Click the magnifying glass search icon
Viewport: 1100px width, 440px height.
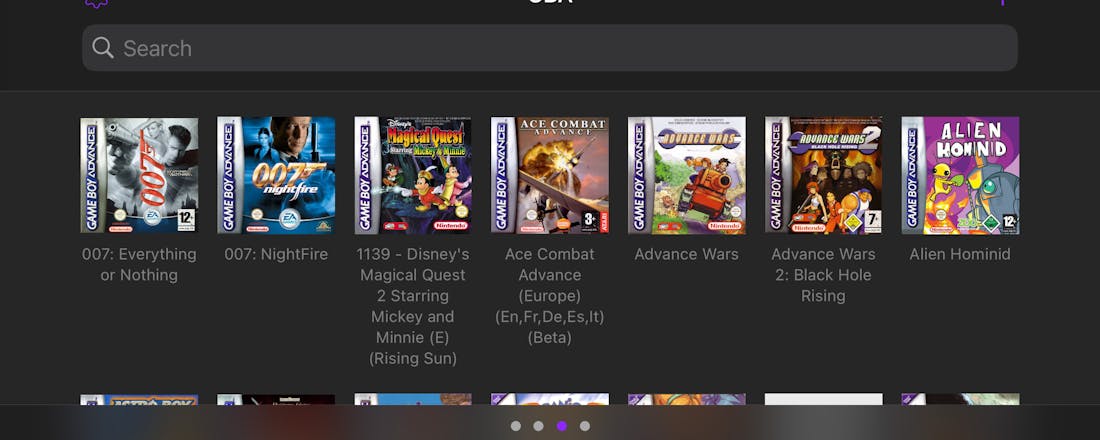tap(102, 48)
